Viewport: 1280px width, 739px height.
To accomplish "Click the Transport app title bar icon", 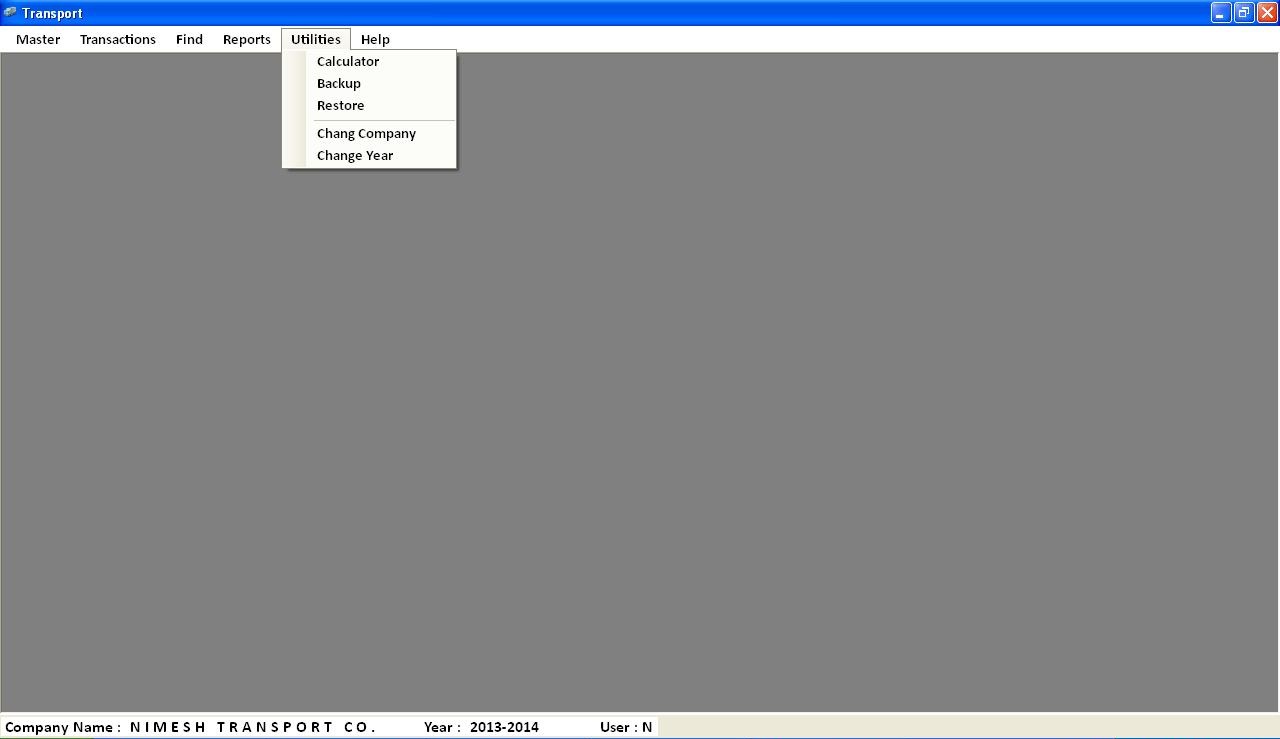I will click(10, 13).
